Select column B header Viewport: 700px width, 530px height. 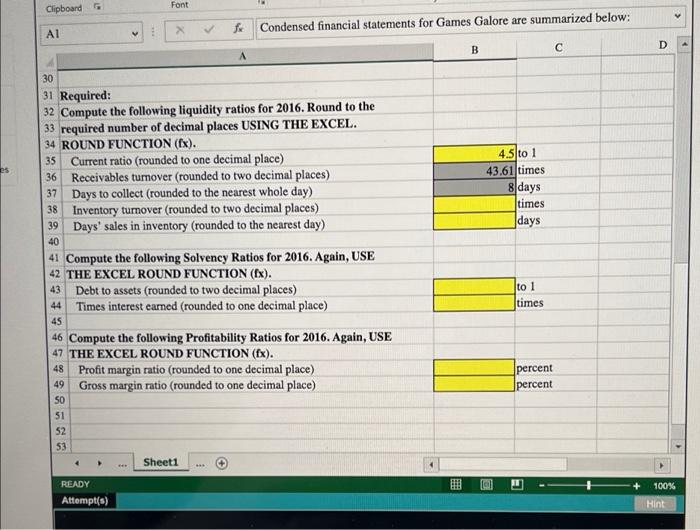pos(475,50)
